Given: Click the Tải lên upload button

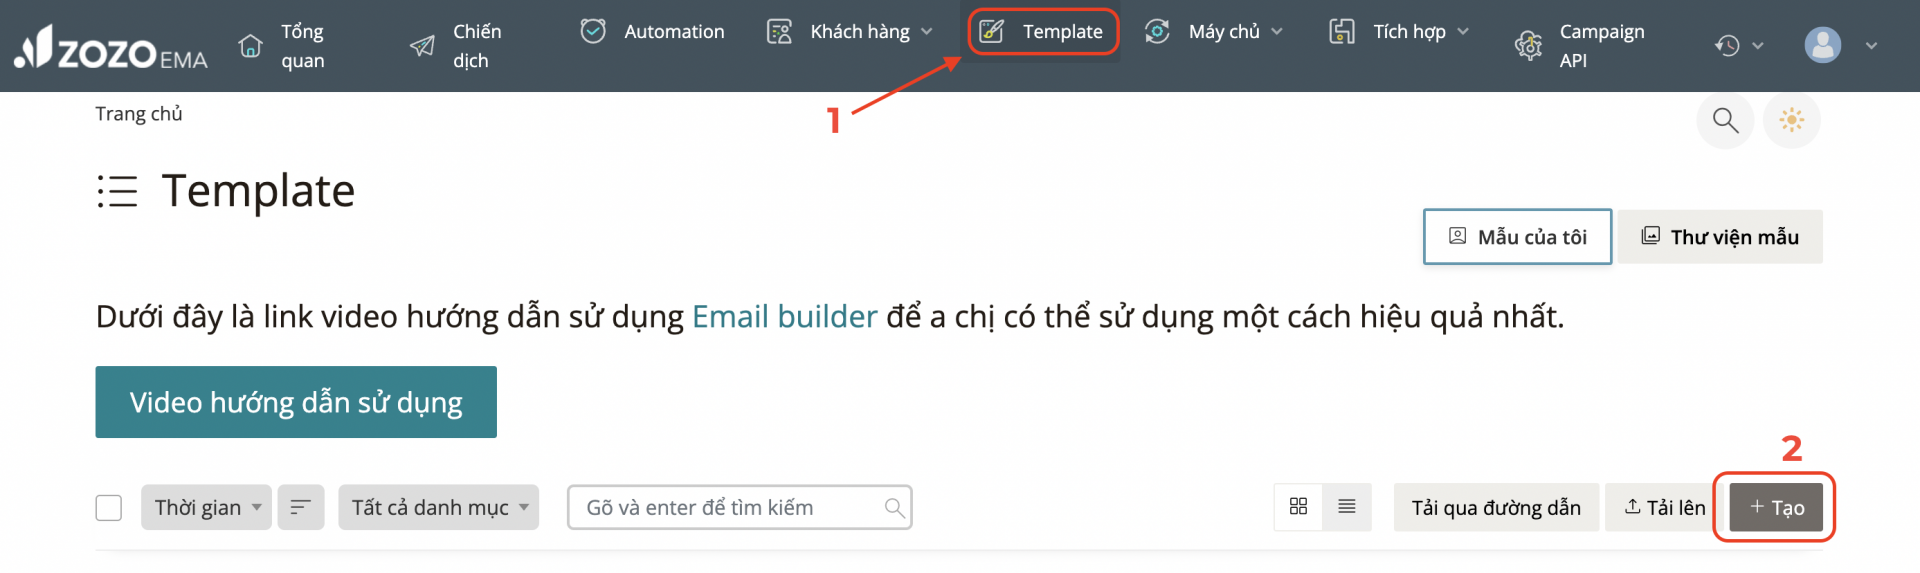Looking at the screenshot, I should click(x=1665, y=508).
